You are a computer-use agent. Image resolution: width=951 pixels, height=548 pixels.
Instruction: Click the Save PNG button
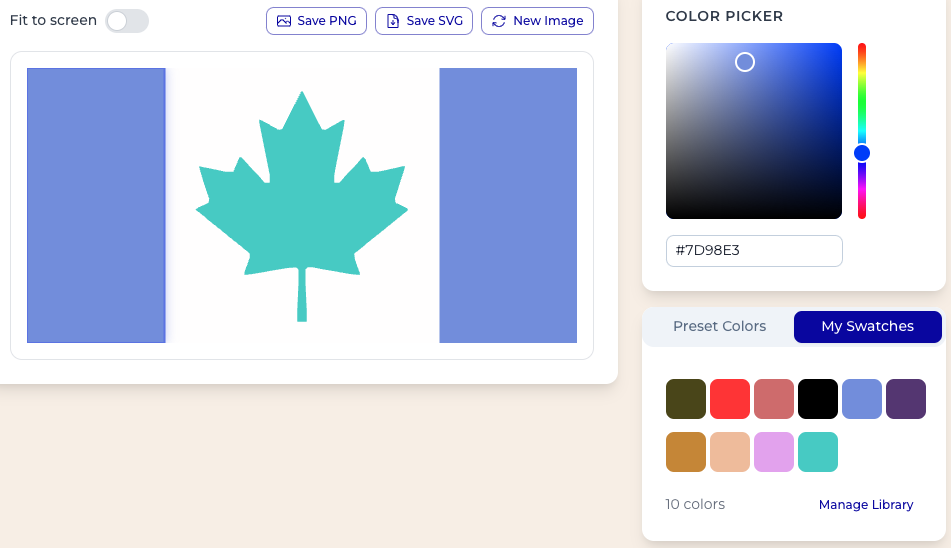pos(316,21)
